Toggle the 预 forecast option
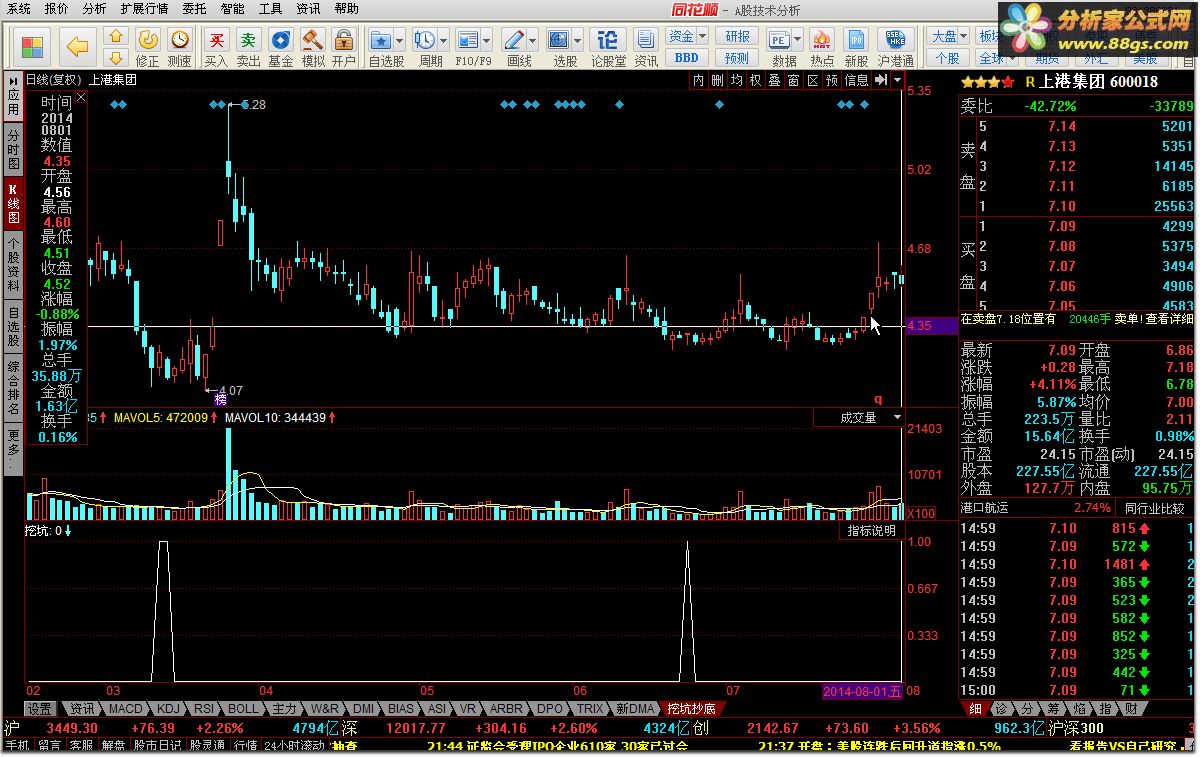1200x757 pixels. coord(832,80)
